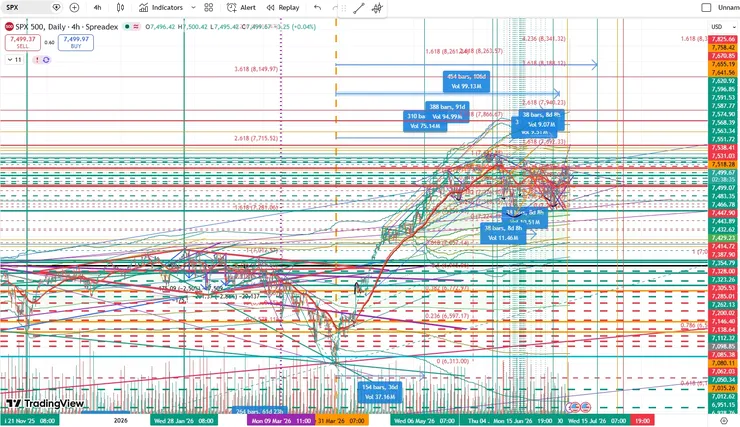Start bar Replay mode
Screen dimensions: 740x427
[283, 7]
